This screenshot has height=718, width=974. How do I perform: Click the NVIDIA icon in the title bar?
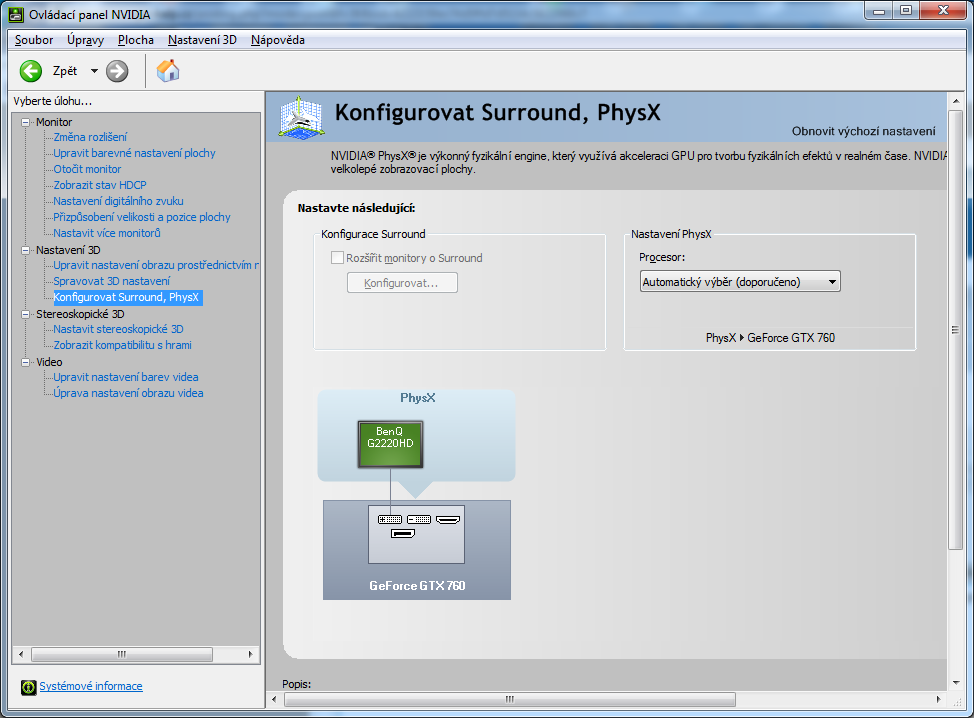pyautogui.click(x=16, y=14)
